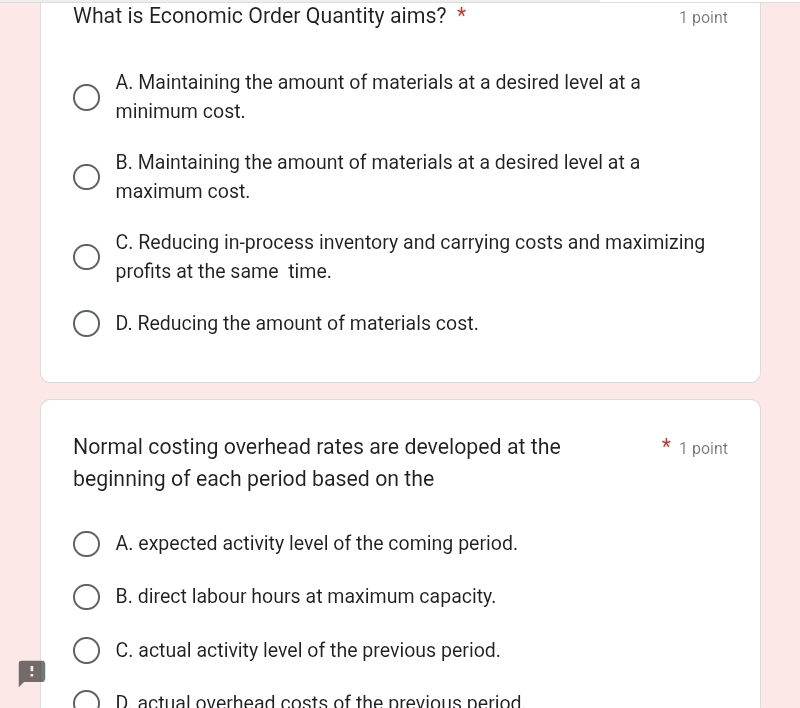Select radio D actual overhead costs
Screen dimensions: 800x708
tap(87, 700)
